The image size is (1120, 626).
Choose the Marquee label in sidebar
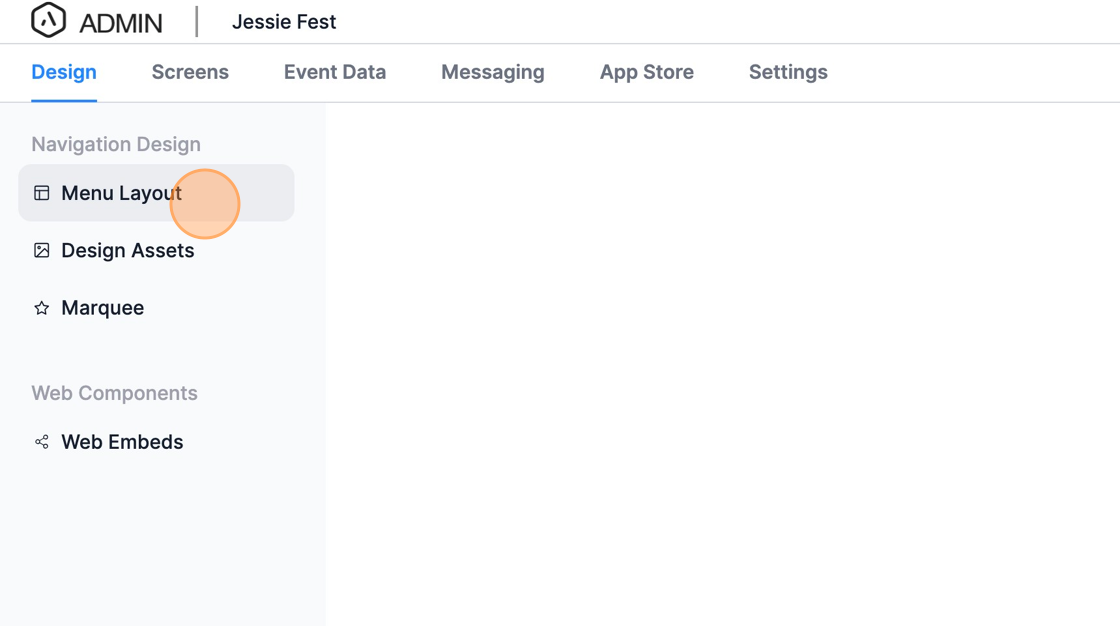point(103,308)
